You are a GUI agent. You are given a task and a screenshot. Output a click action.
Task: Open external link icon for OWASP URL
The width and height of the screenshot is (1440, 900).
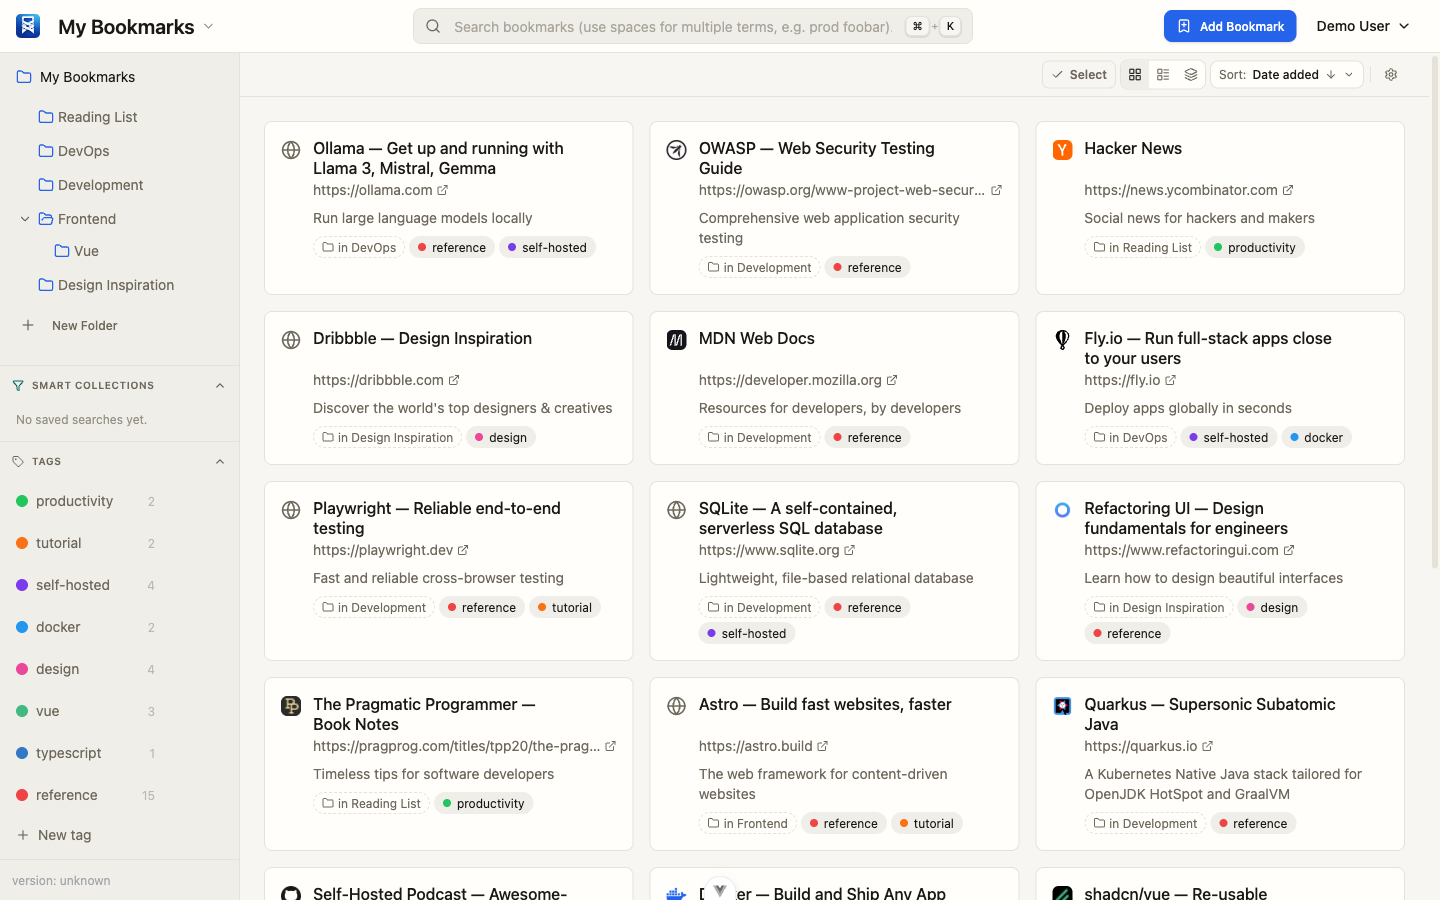996,190
